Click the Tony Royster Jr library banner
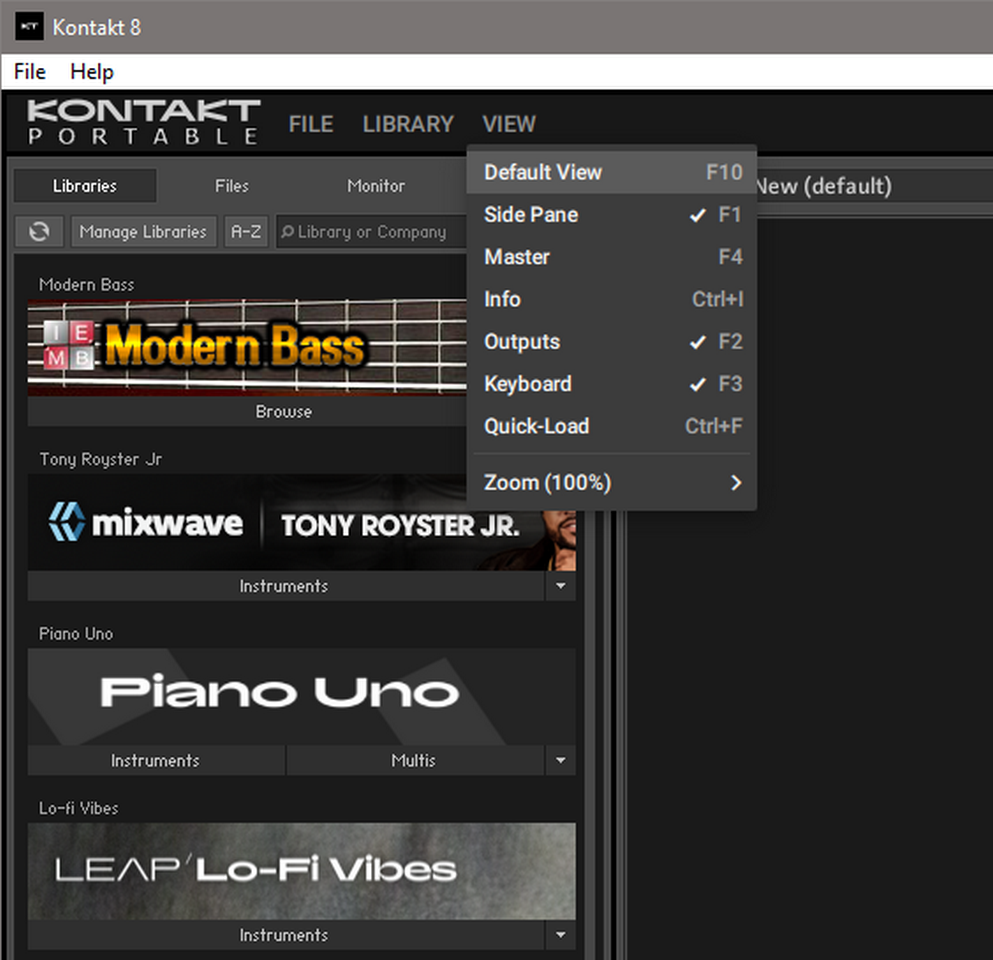993x960 pixels. (301, 522)
